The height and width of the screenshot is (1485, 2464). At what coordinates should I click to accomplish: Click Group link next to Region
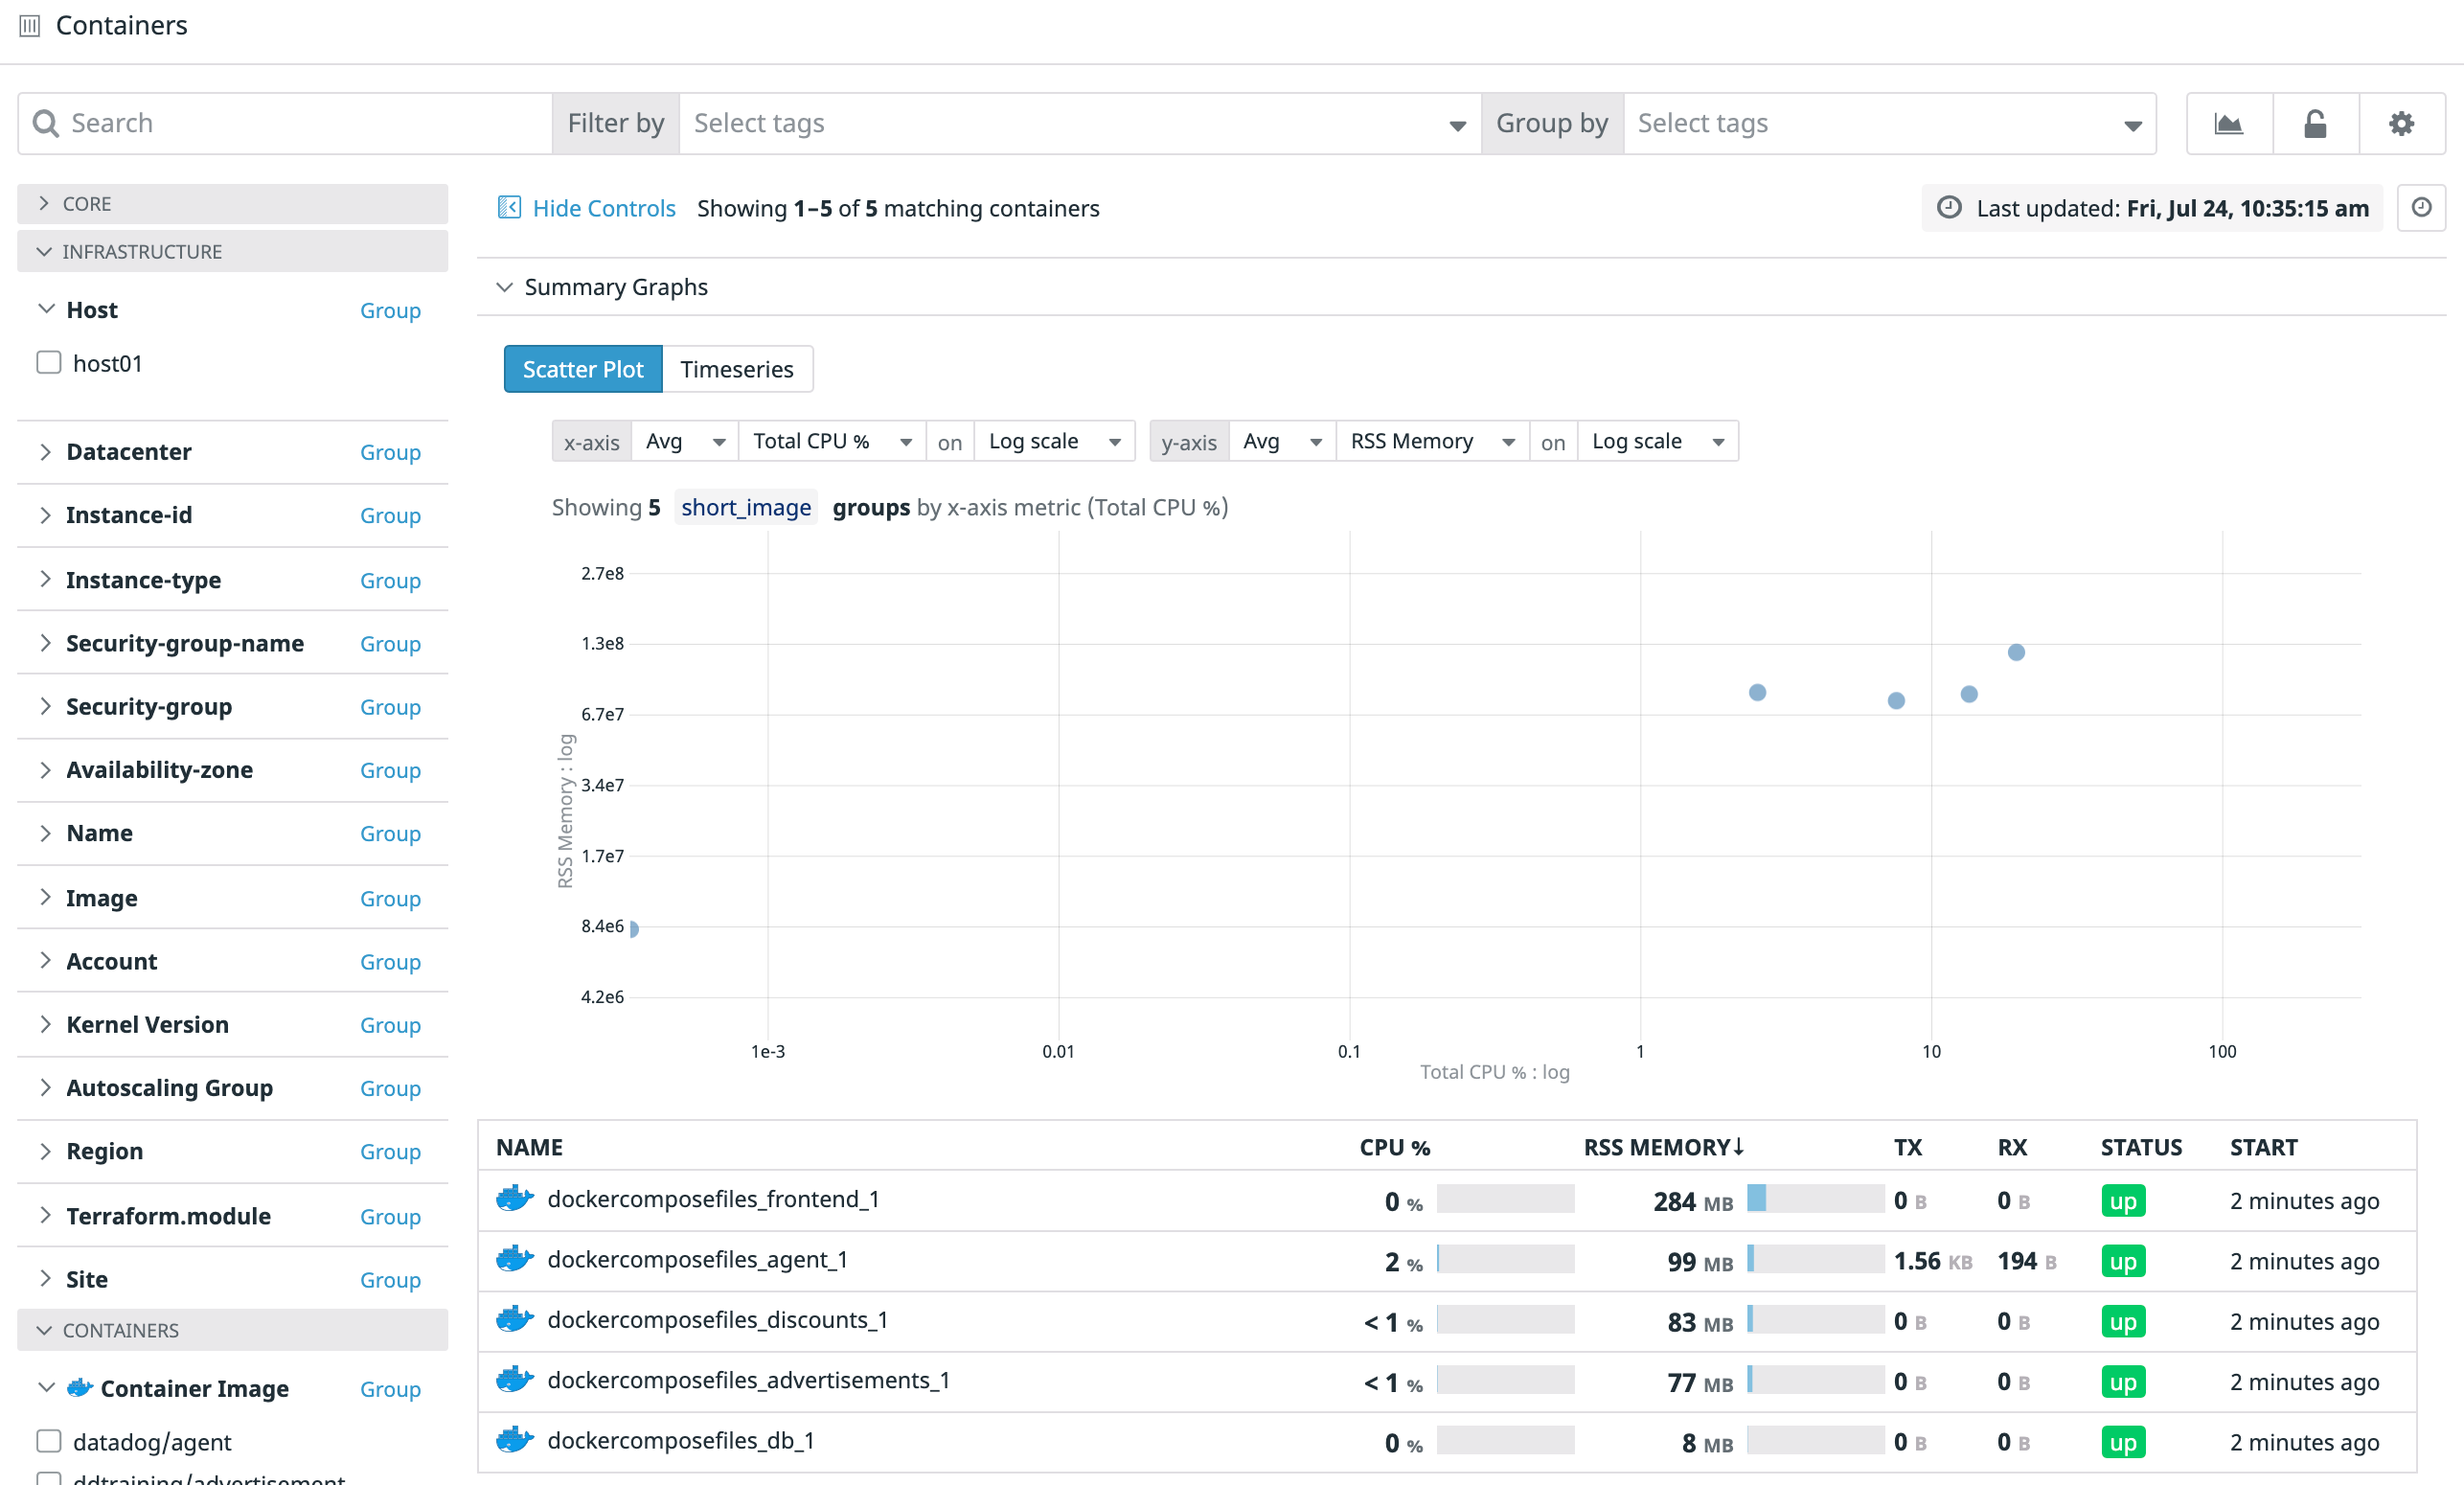coord(390,1151)
